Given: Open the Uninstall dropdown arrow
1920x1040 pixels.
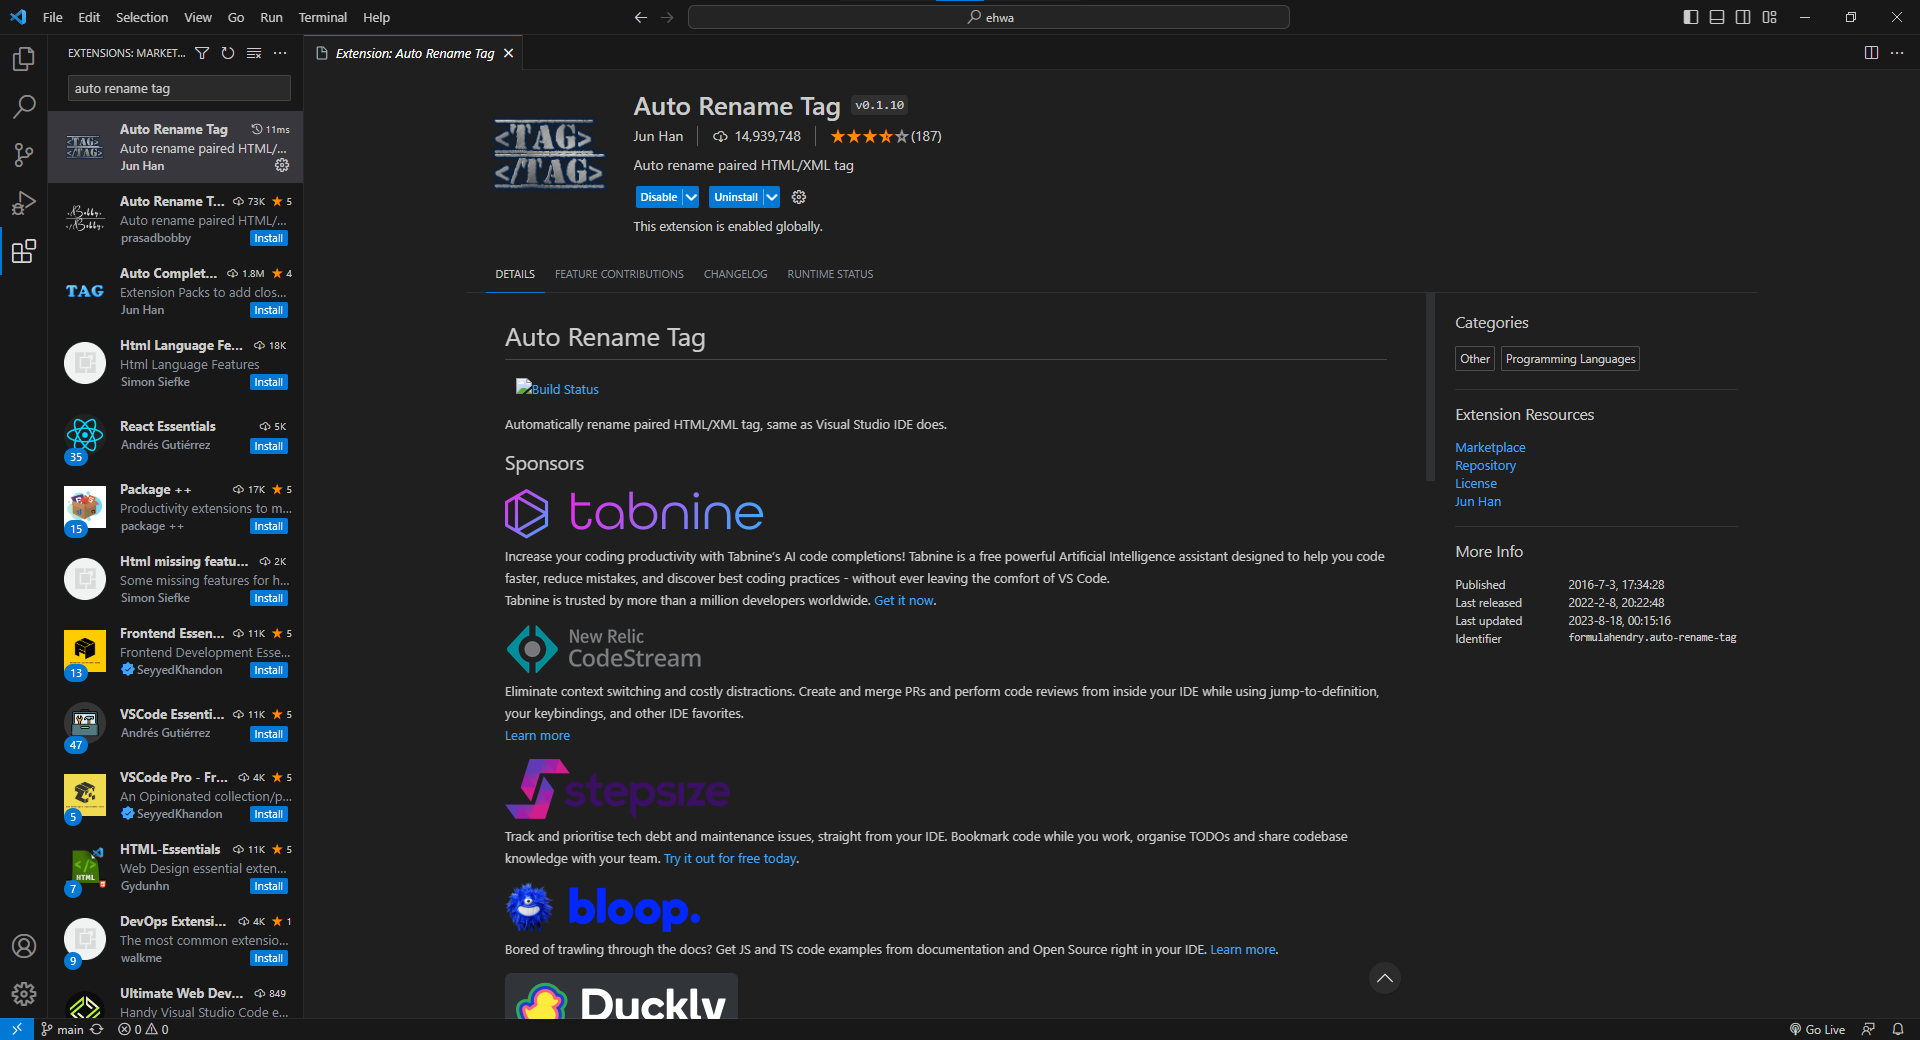Looking at the screenshot, I should (770, 197).
